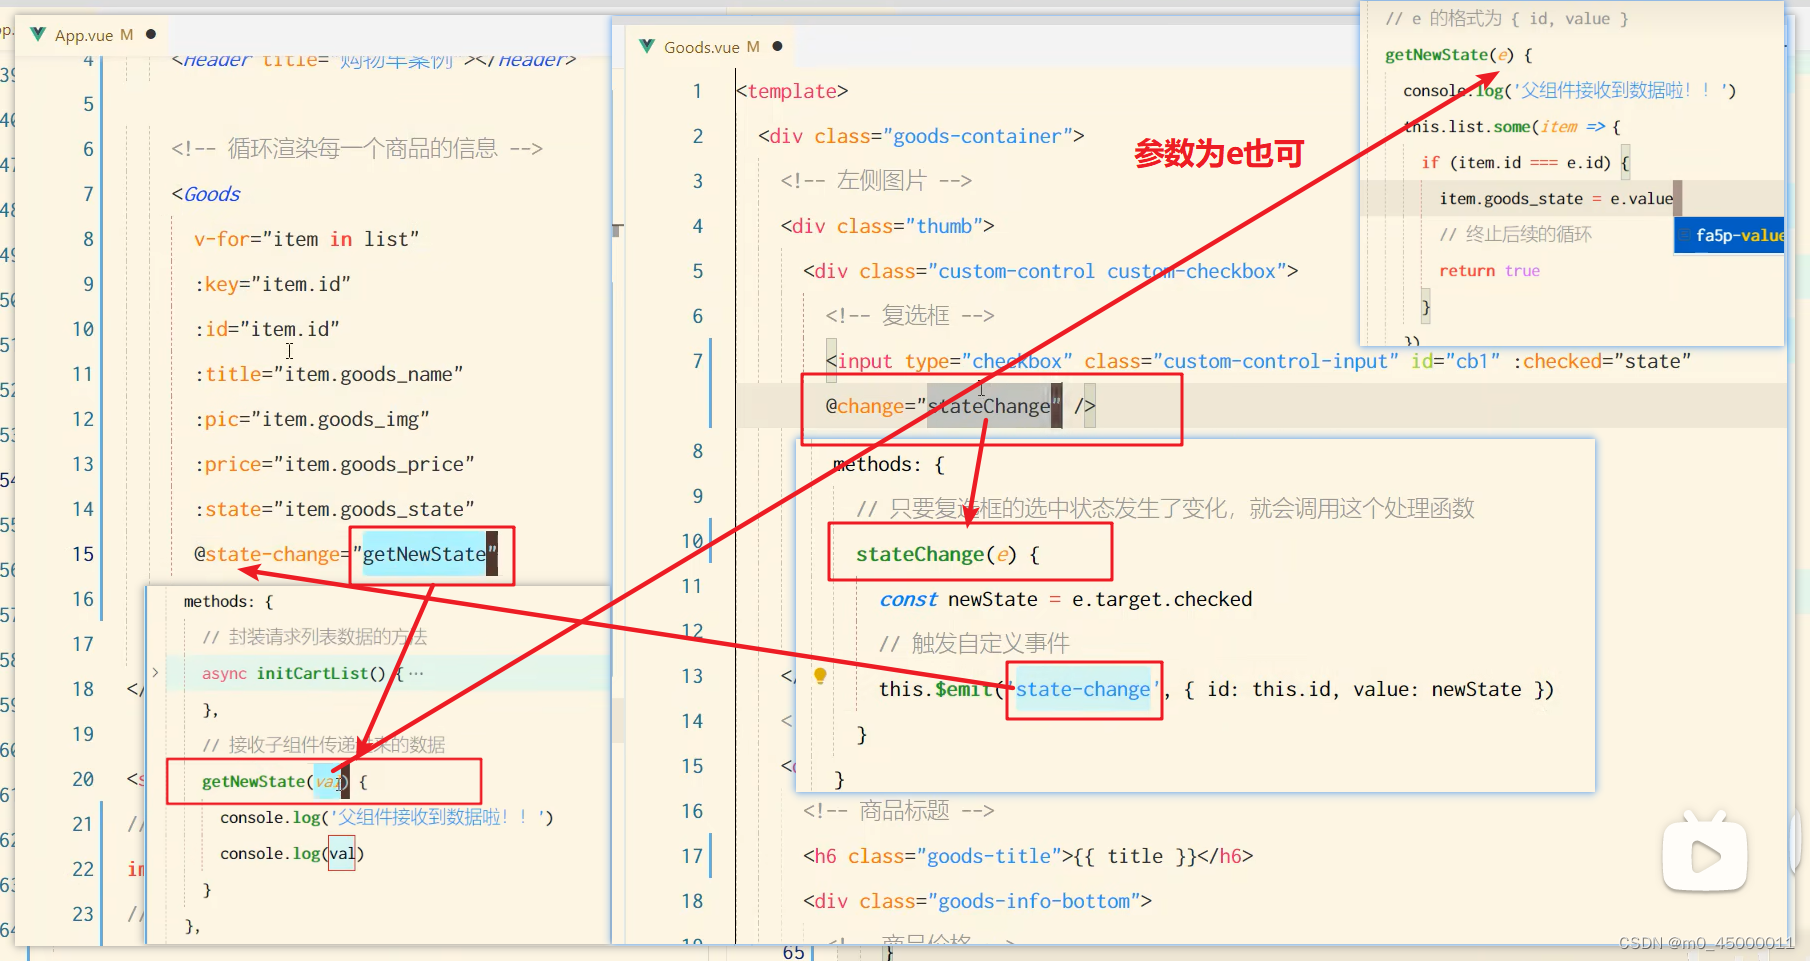Select the highlighted state-change string in $emit
Screen dimensions: 1810x961
click(x=1083, y=689)
